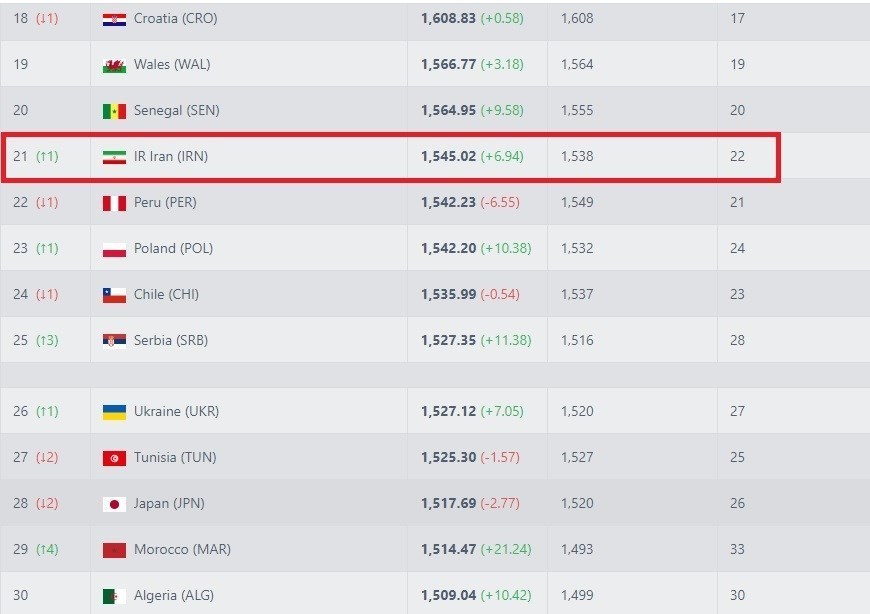Open the Japan (JPN) team link

[169, 504]
